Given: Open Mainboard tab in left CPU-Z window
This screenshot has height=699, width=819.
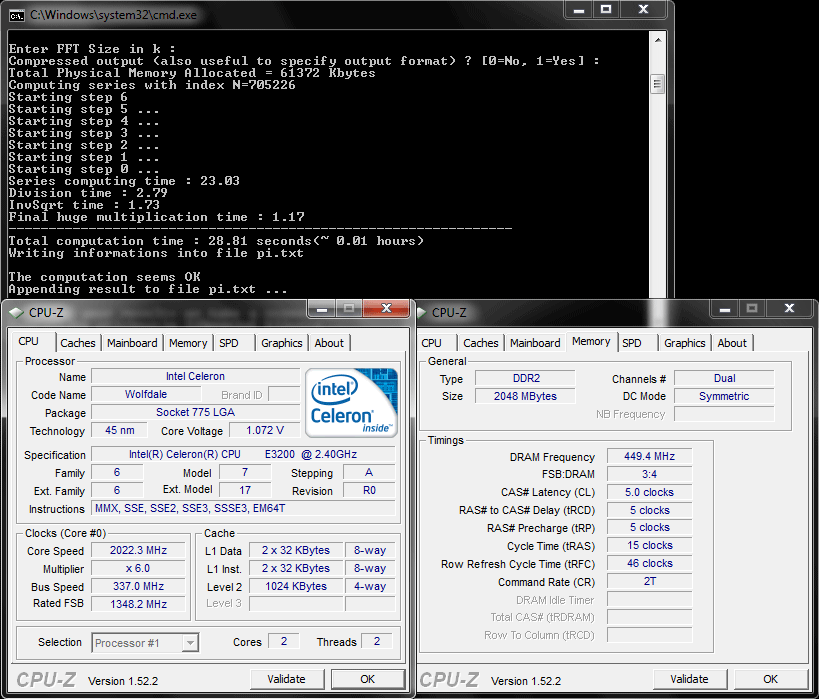Looking at the screenshot, I should click(x=132, y=343).
